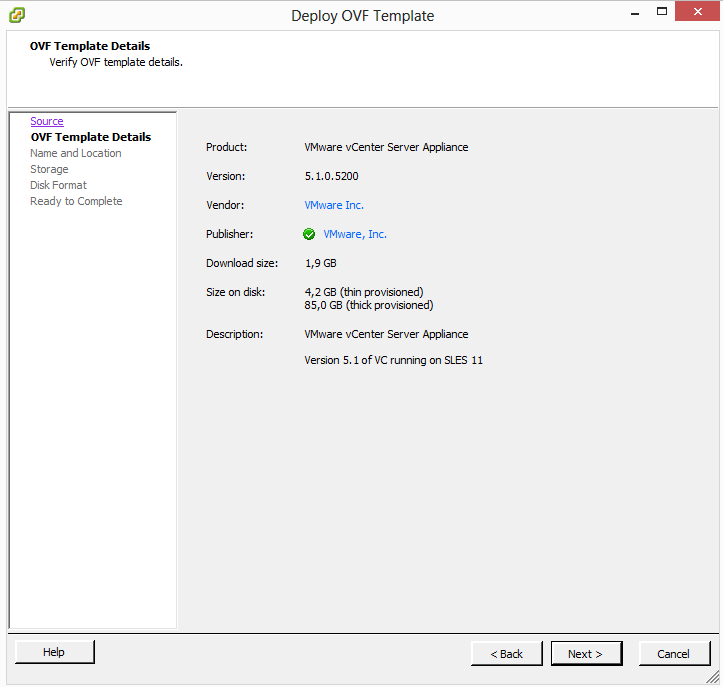Click the resize grip at window corner
The height and width of the screenshot is (687, 723).
(x=713, y=677)
